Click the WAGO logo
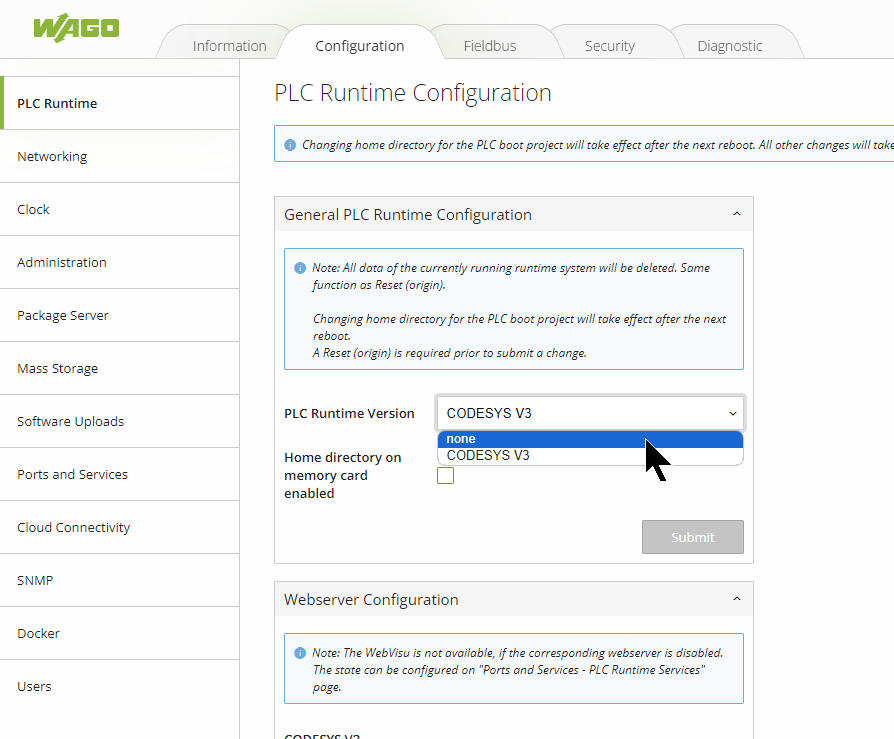The height and width of the screenshot is (739, 894). [76, 28]
